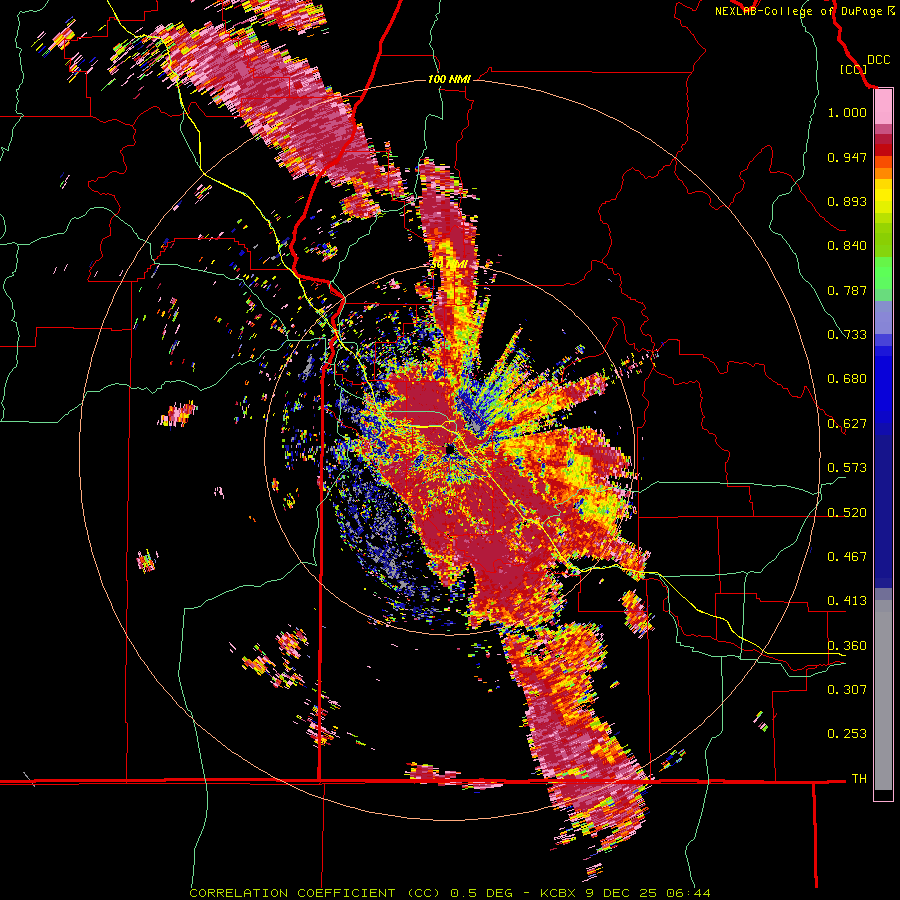Click the 0.947 scale value

847,157
